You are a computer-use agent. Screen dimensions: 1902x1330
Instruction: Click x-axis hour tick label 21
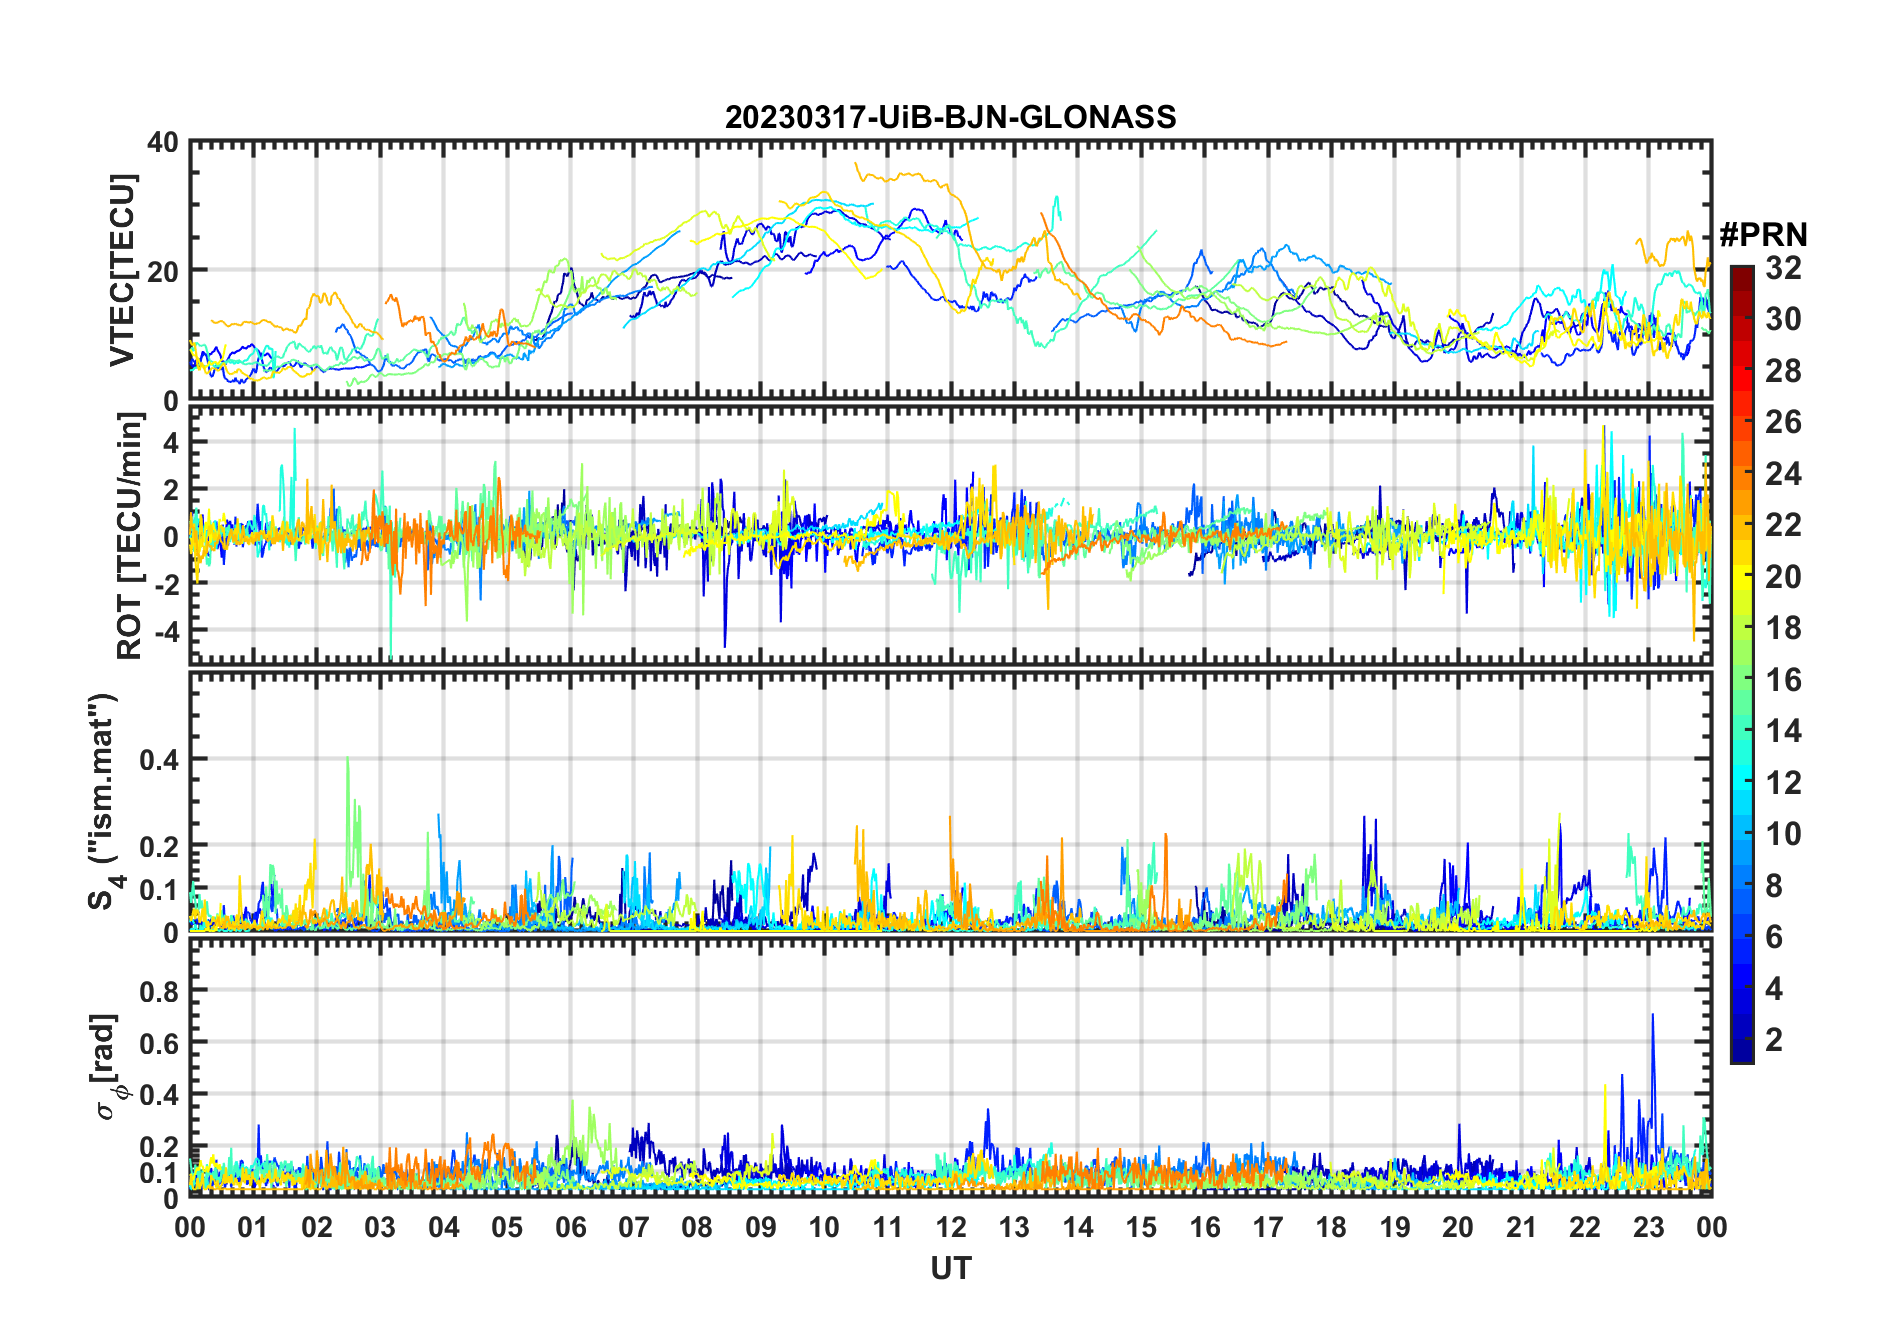1521,1227
